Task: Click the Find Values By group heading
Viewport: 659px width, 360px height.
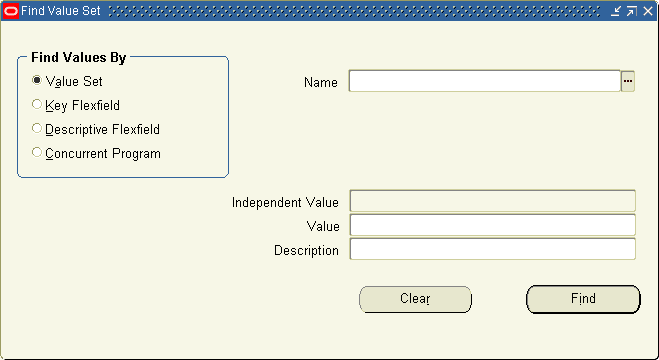Action: click(79, 57)
